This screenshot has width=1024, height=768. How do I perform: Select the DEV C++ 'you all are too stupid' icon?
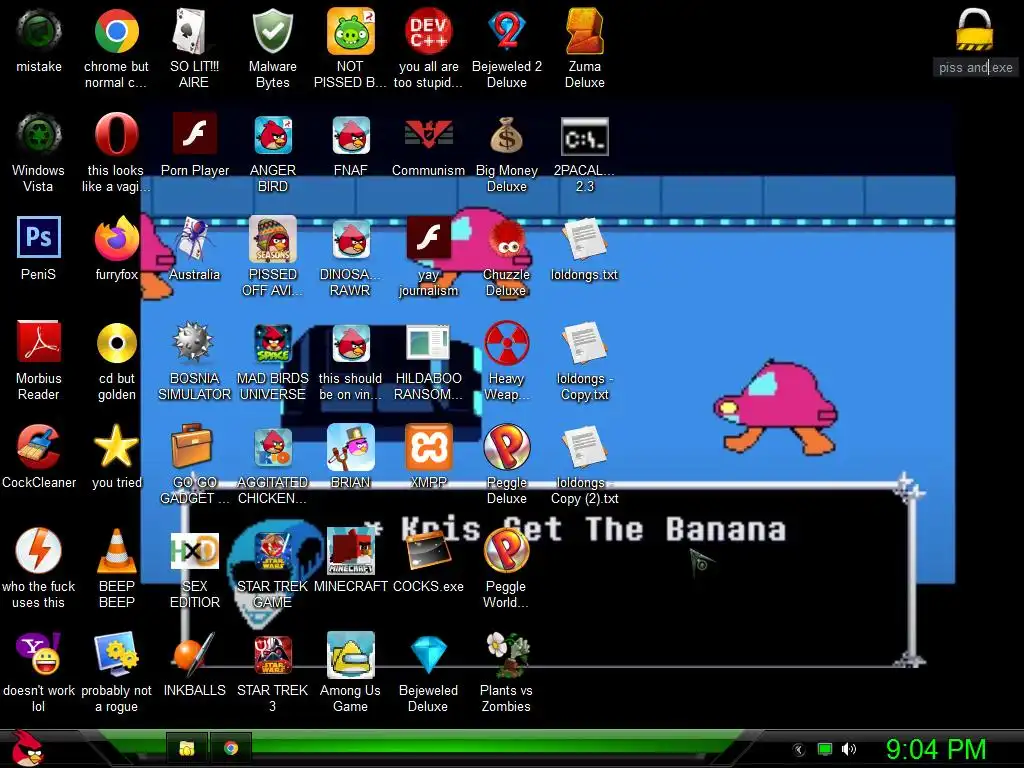pos(428,31)
